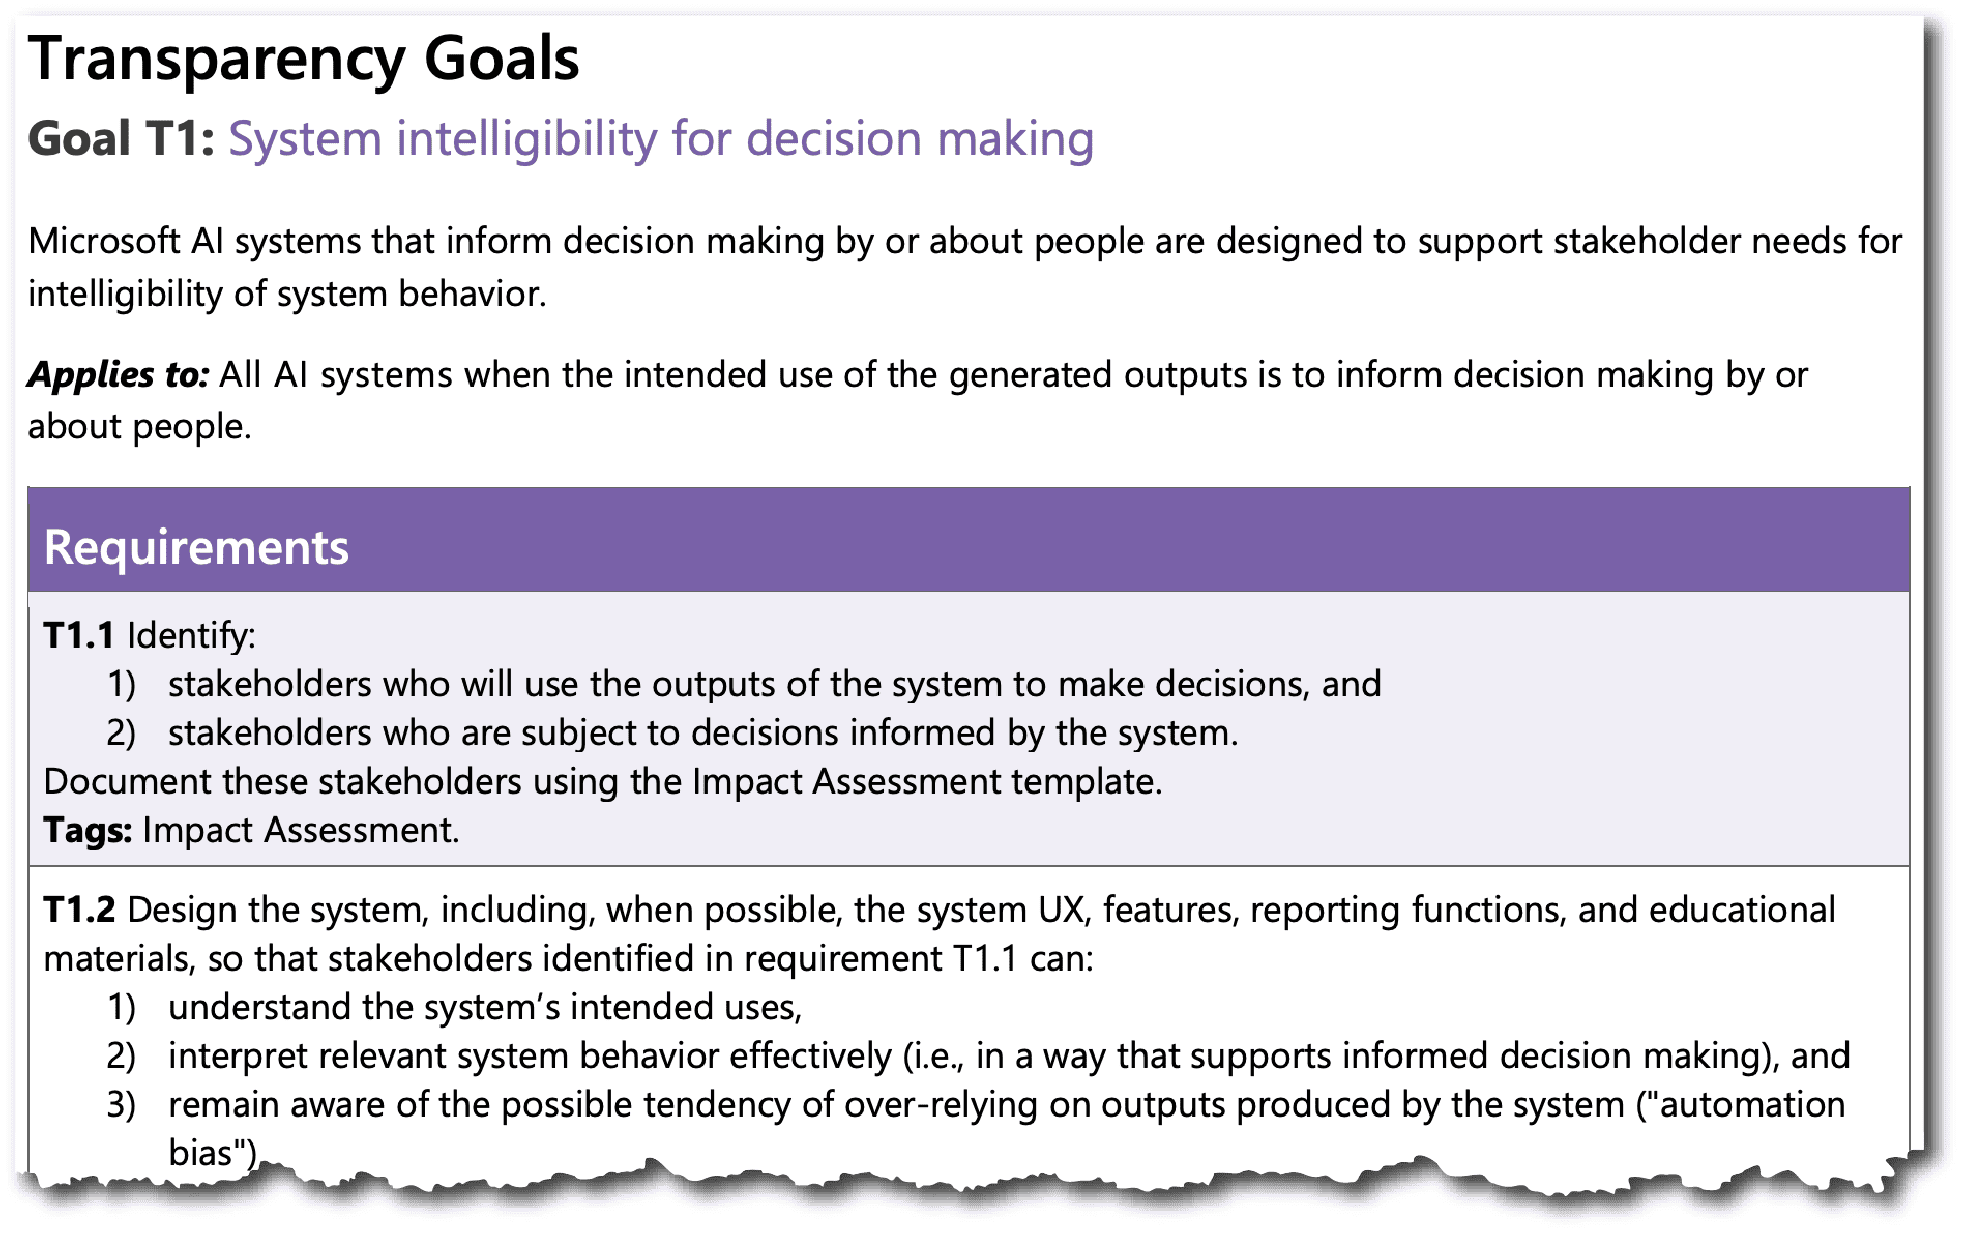This screenshot has width=1962, height=1234.
Task: Click "Impact Assessment." tag value after Tags
Action: click(301, 831)
